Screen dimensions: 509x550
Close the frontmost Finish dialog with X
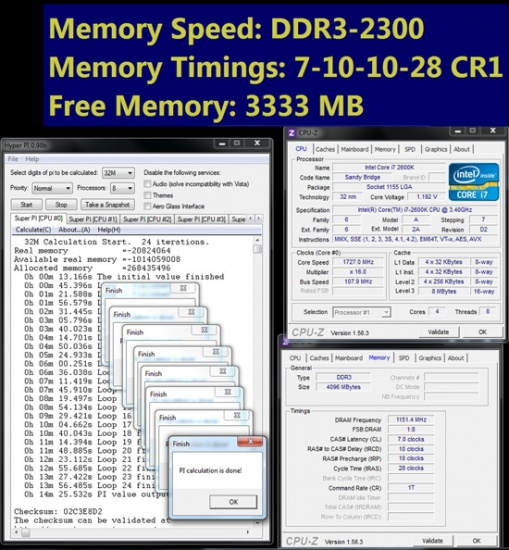250,442
